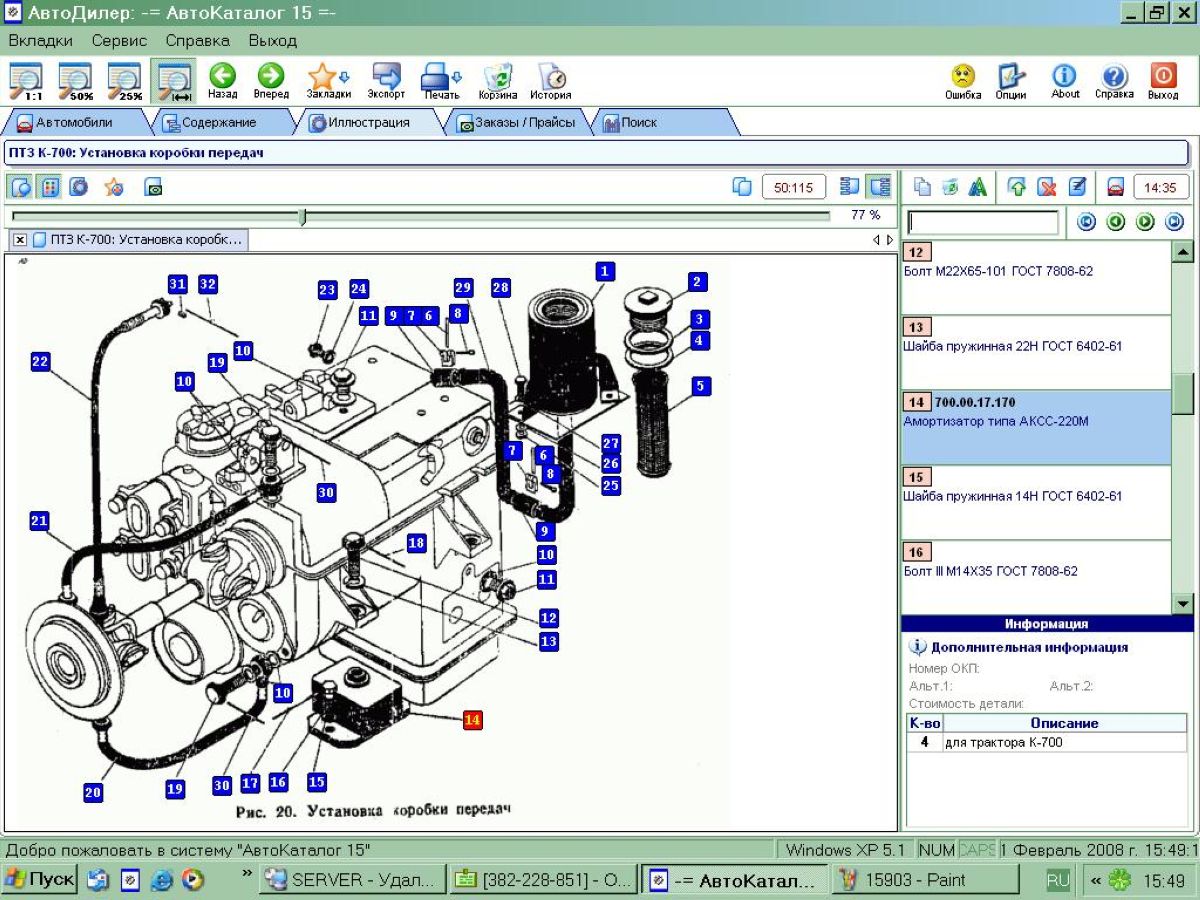
Task: Open Опции (Options) icon
Action: click(1011, 80)
